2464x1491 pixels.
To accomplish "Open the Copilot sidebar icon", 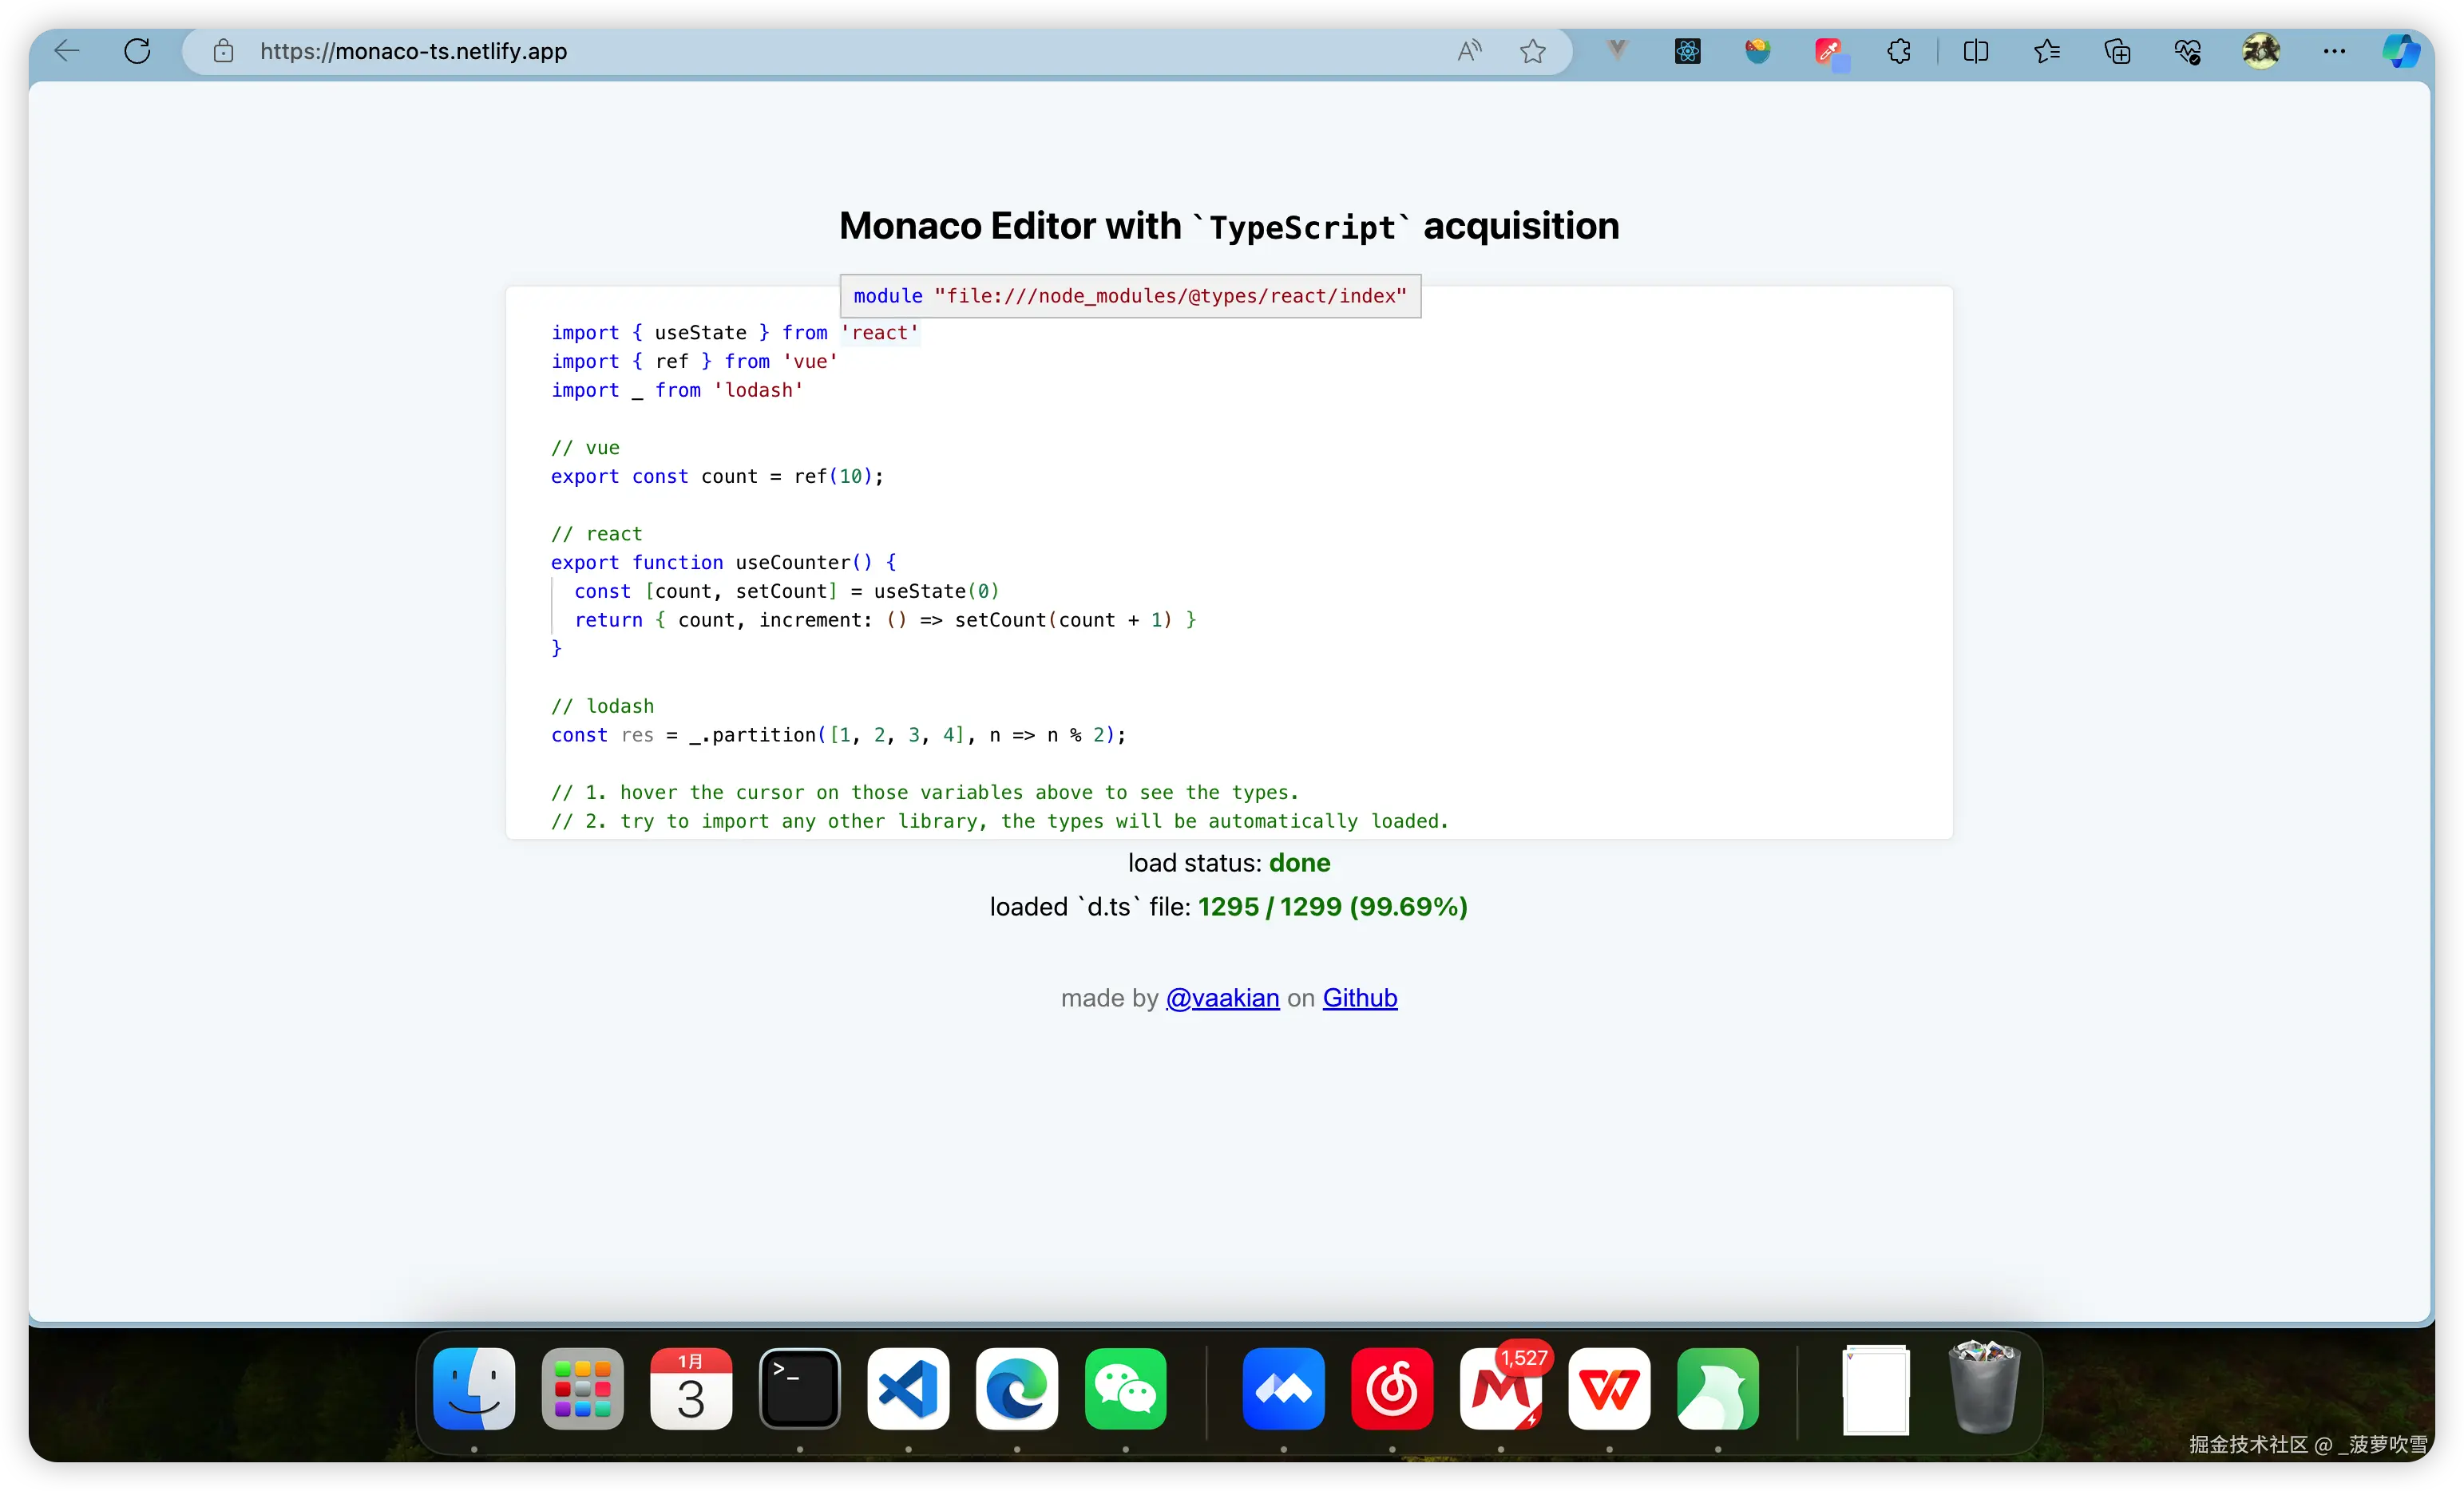I will coord(2400,51).
